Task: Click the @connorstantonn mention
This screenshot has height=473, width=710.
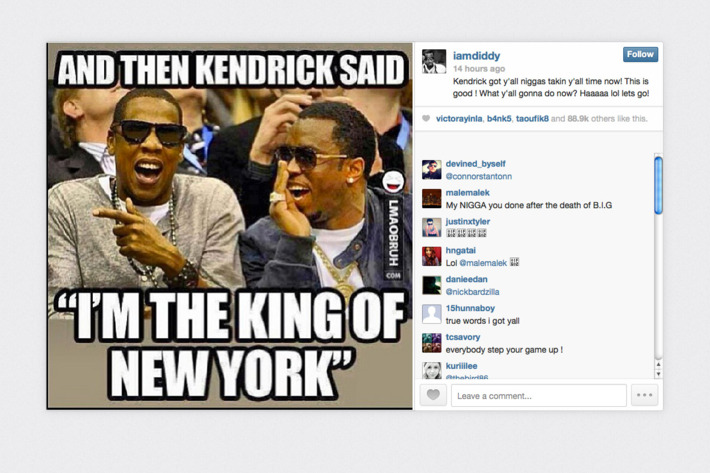Action: (479, 176)
